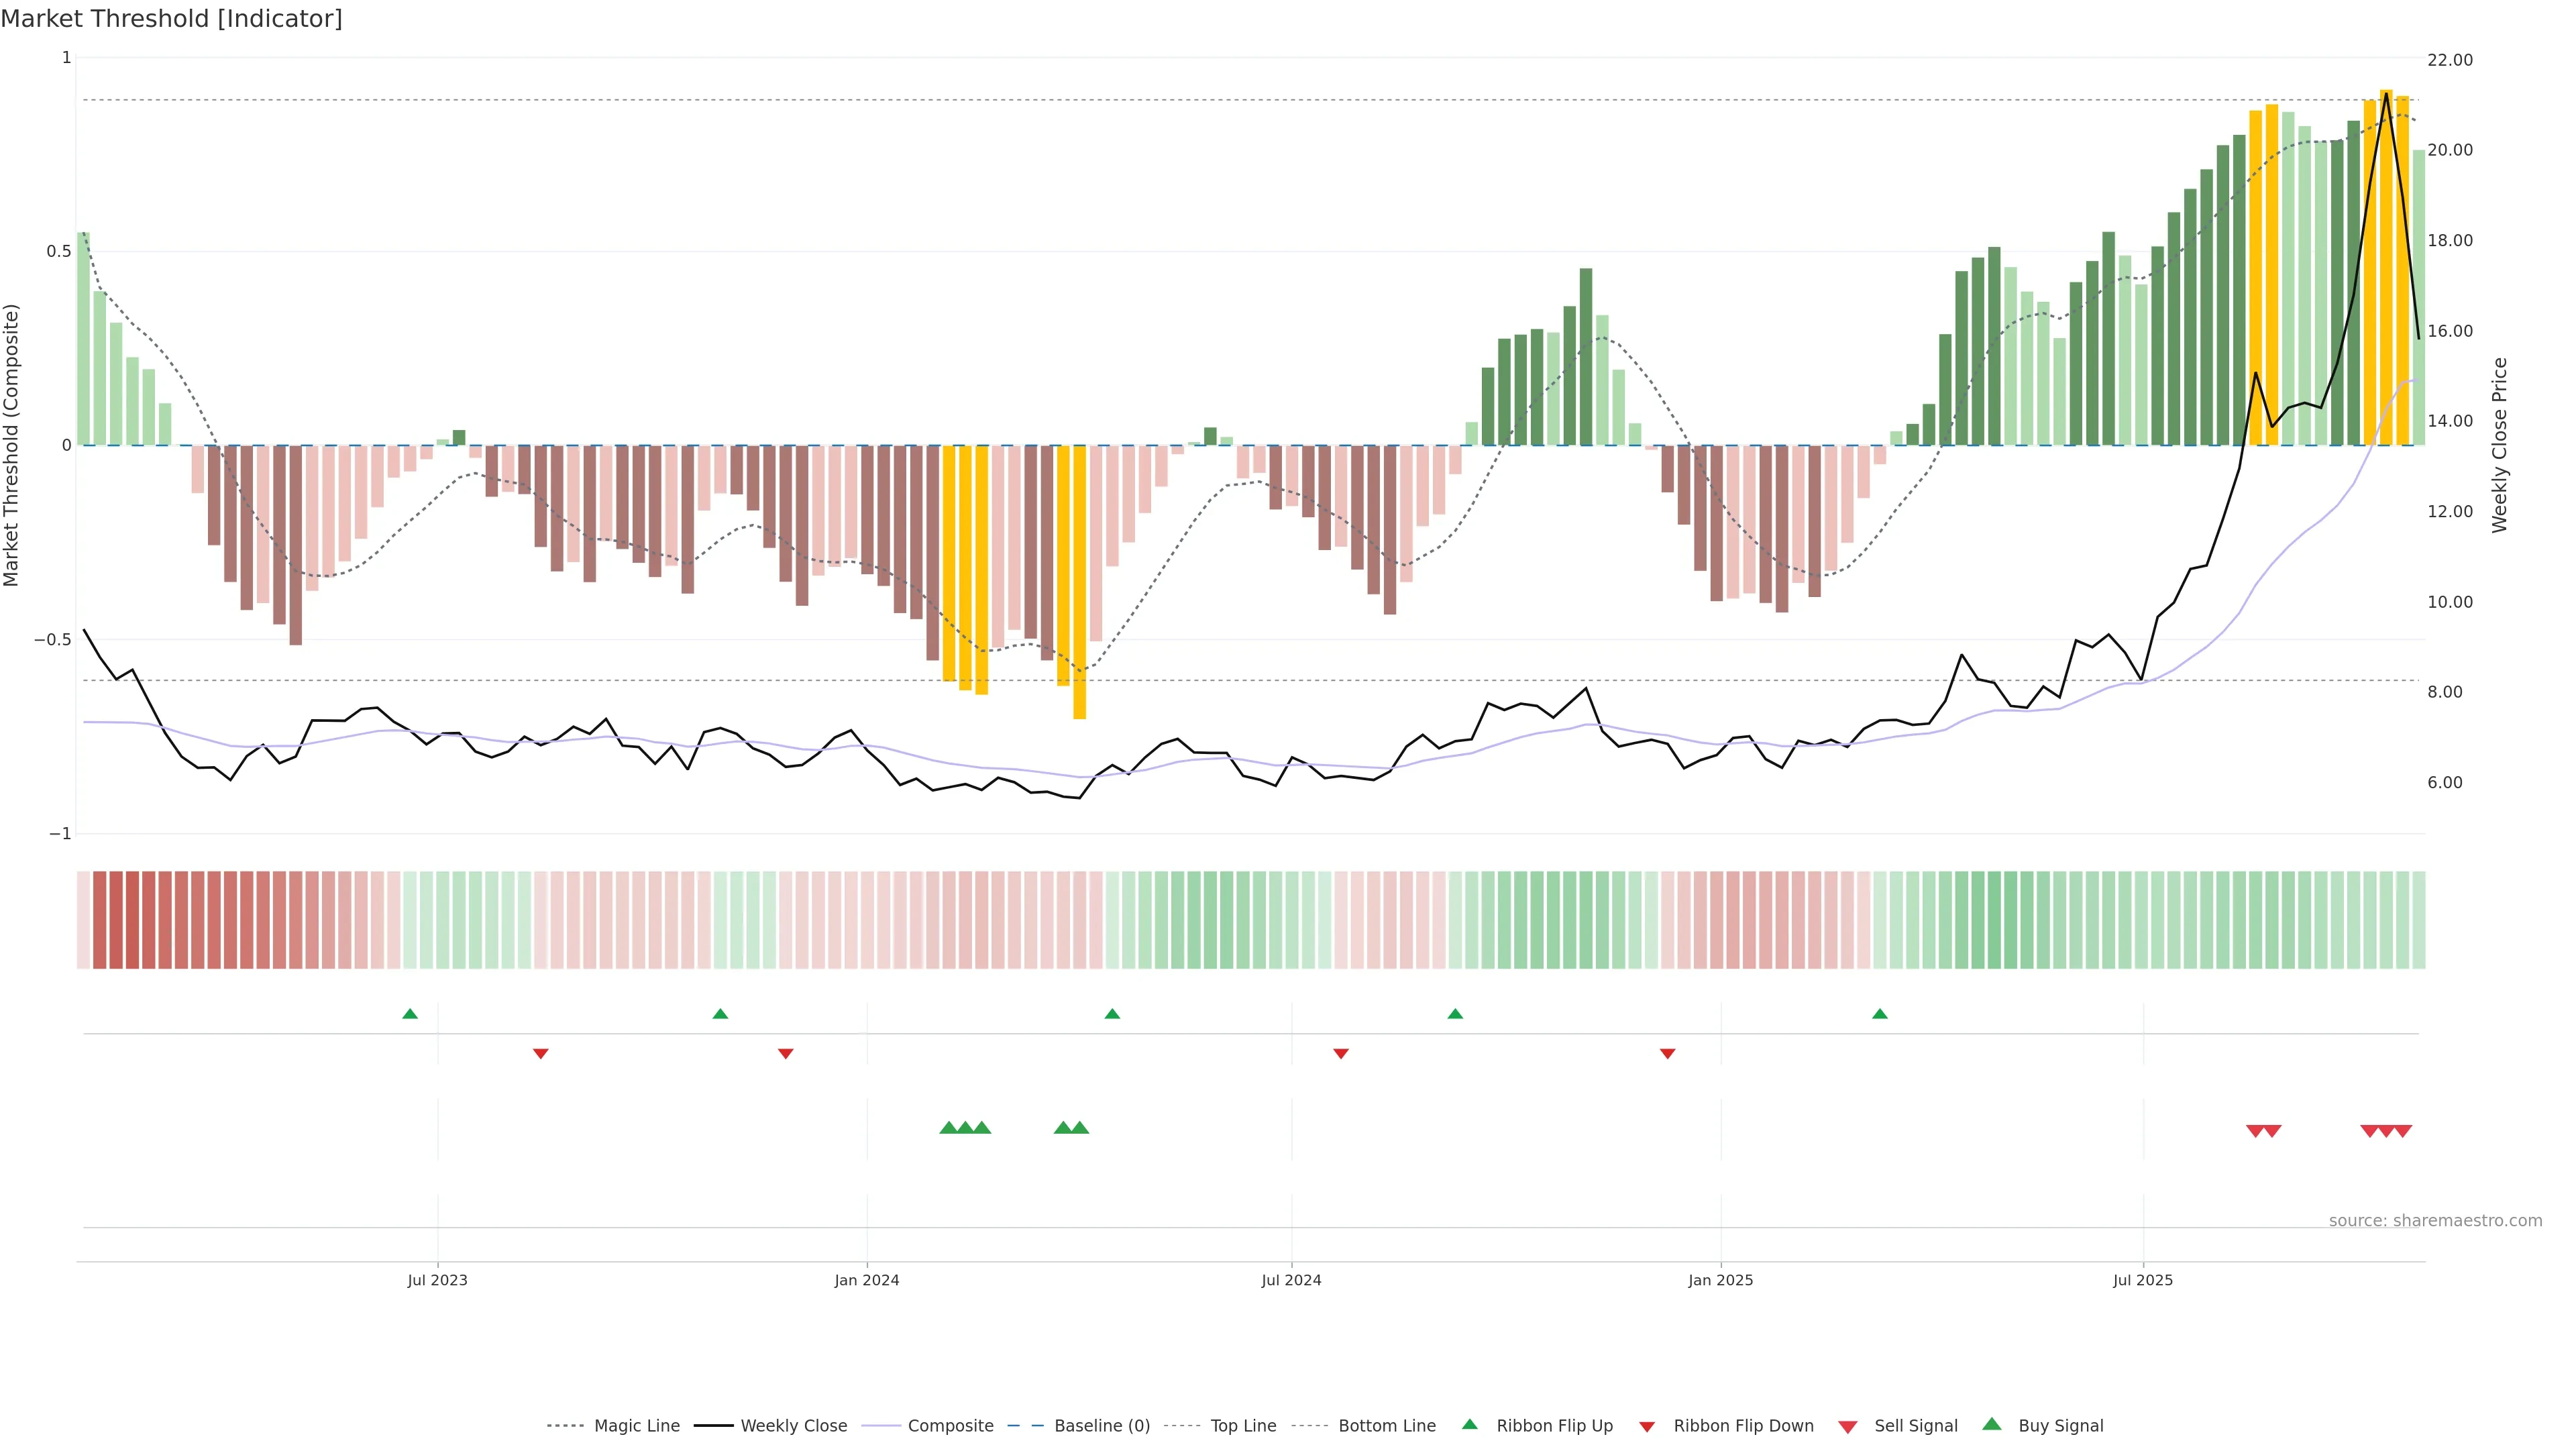
Task: Click the rightmost red sell signal triangle
Action: pyautogui.click(x=2403, y=1131)
